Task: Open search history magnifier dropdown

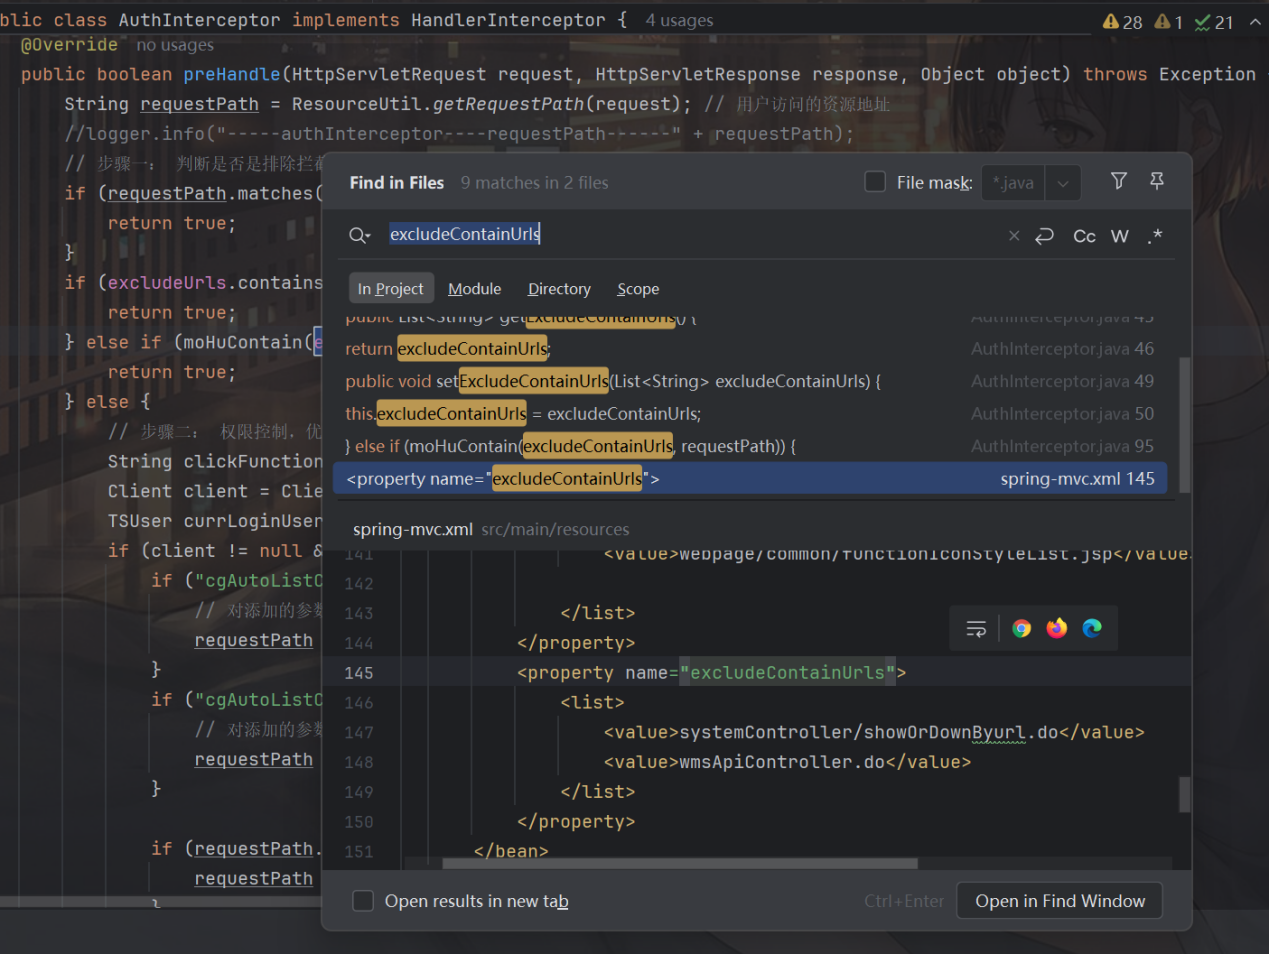Action: (359, 236)
